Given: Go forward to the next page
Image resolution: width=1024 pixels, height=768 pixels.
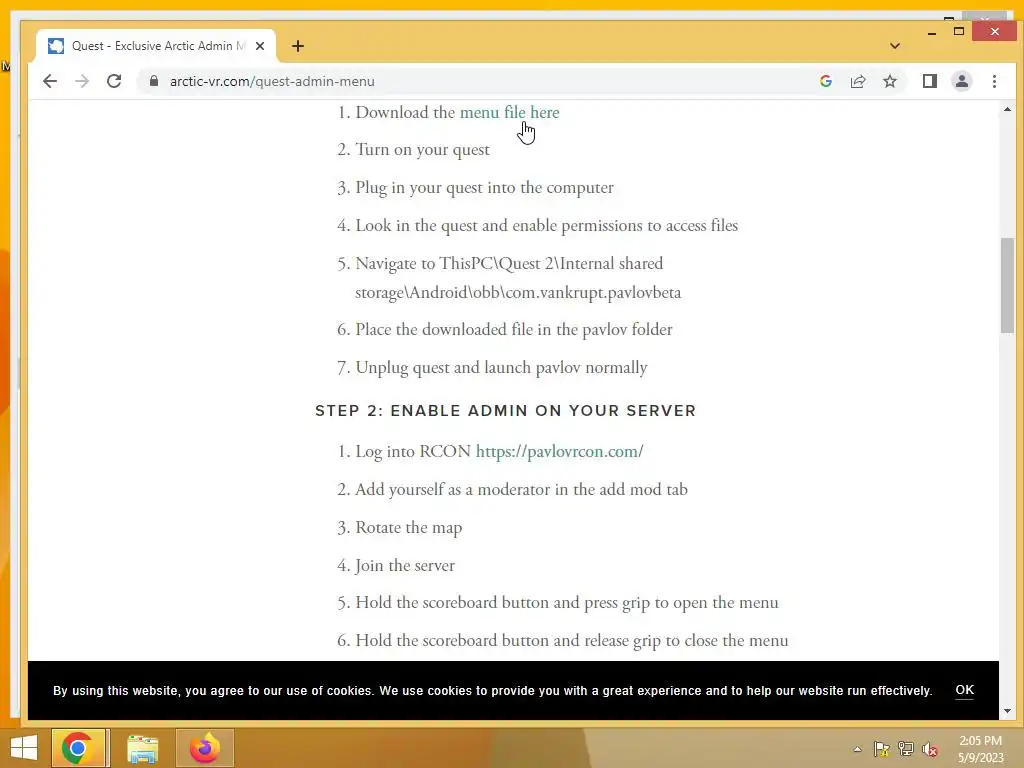Looking at the screenshot, I should (x=82, y=81).
